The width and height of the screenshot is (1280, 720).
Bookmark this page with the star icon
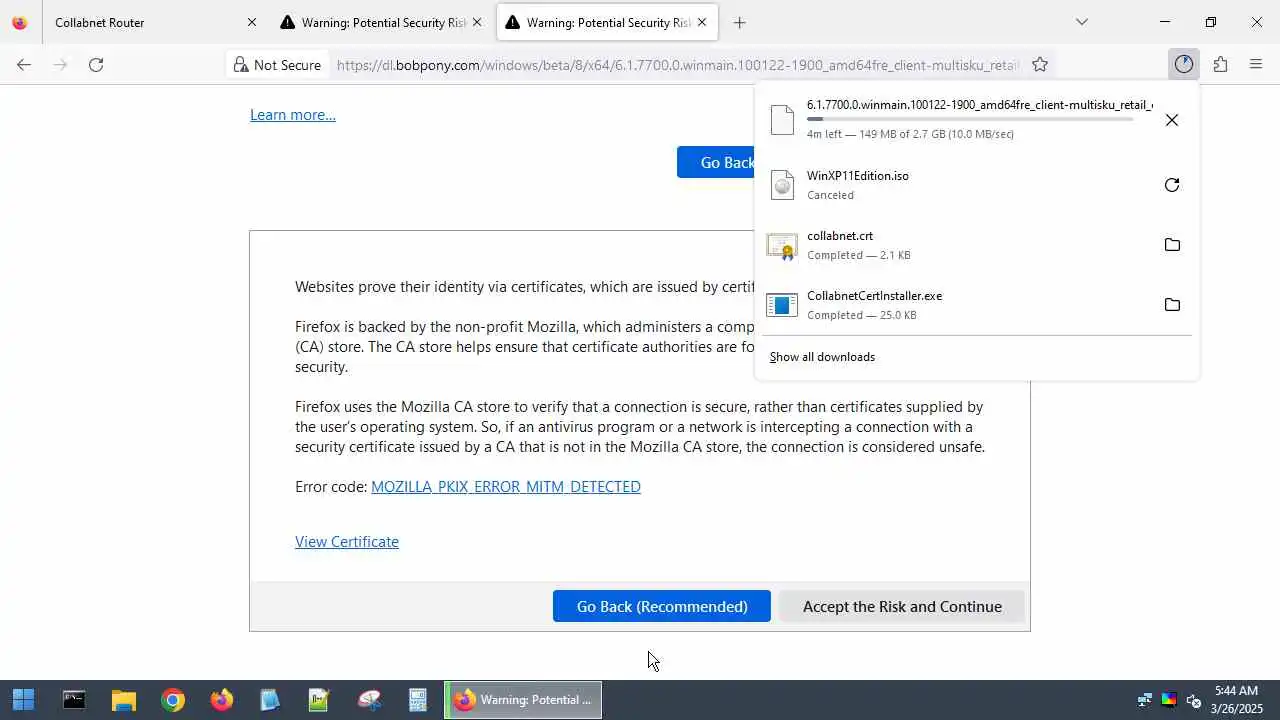tap(1040, 65)
